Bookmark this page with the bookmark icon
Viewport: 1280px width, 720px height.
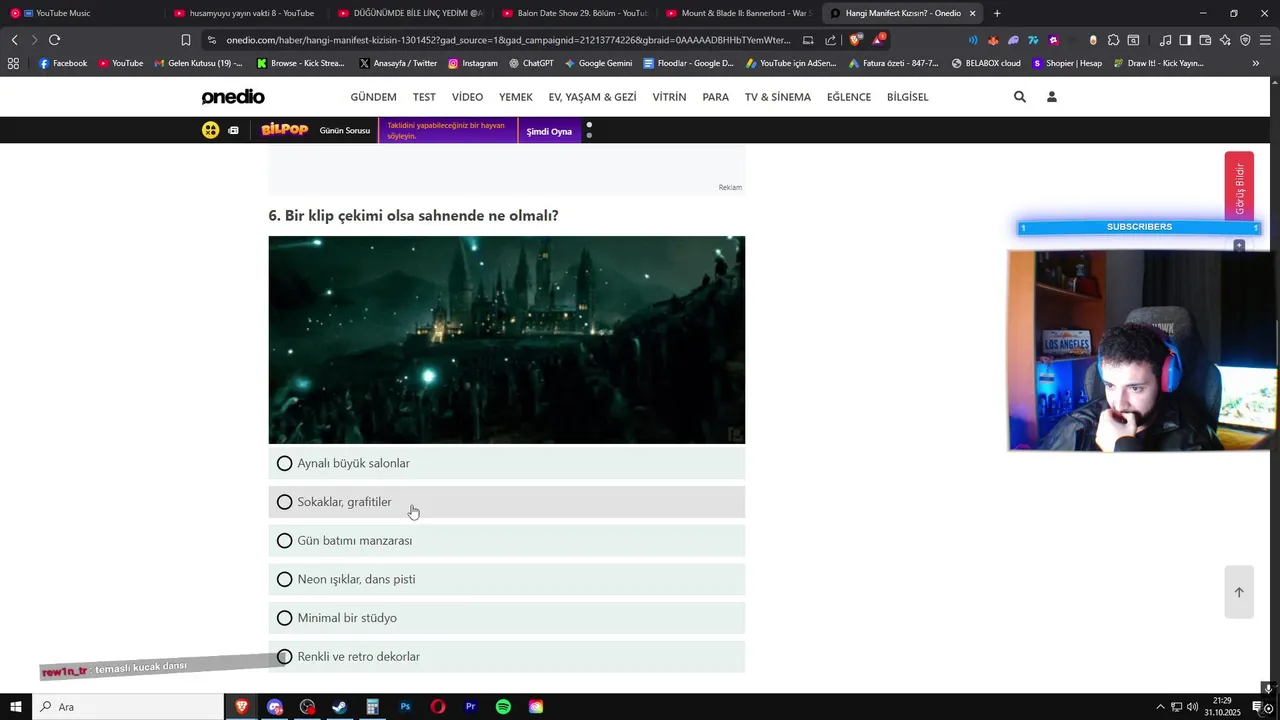[x=185, y=40]
